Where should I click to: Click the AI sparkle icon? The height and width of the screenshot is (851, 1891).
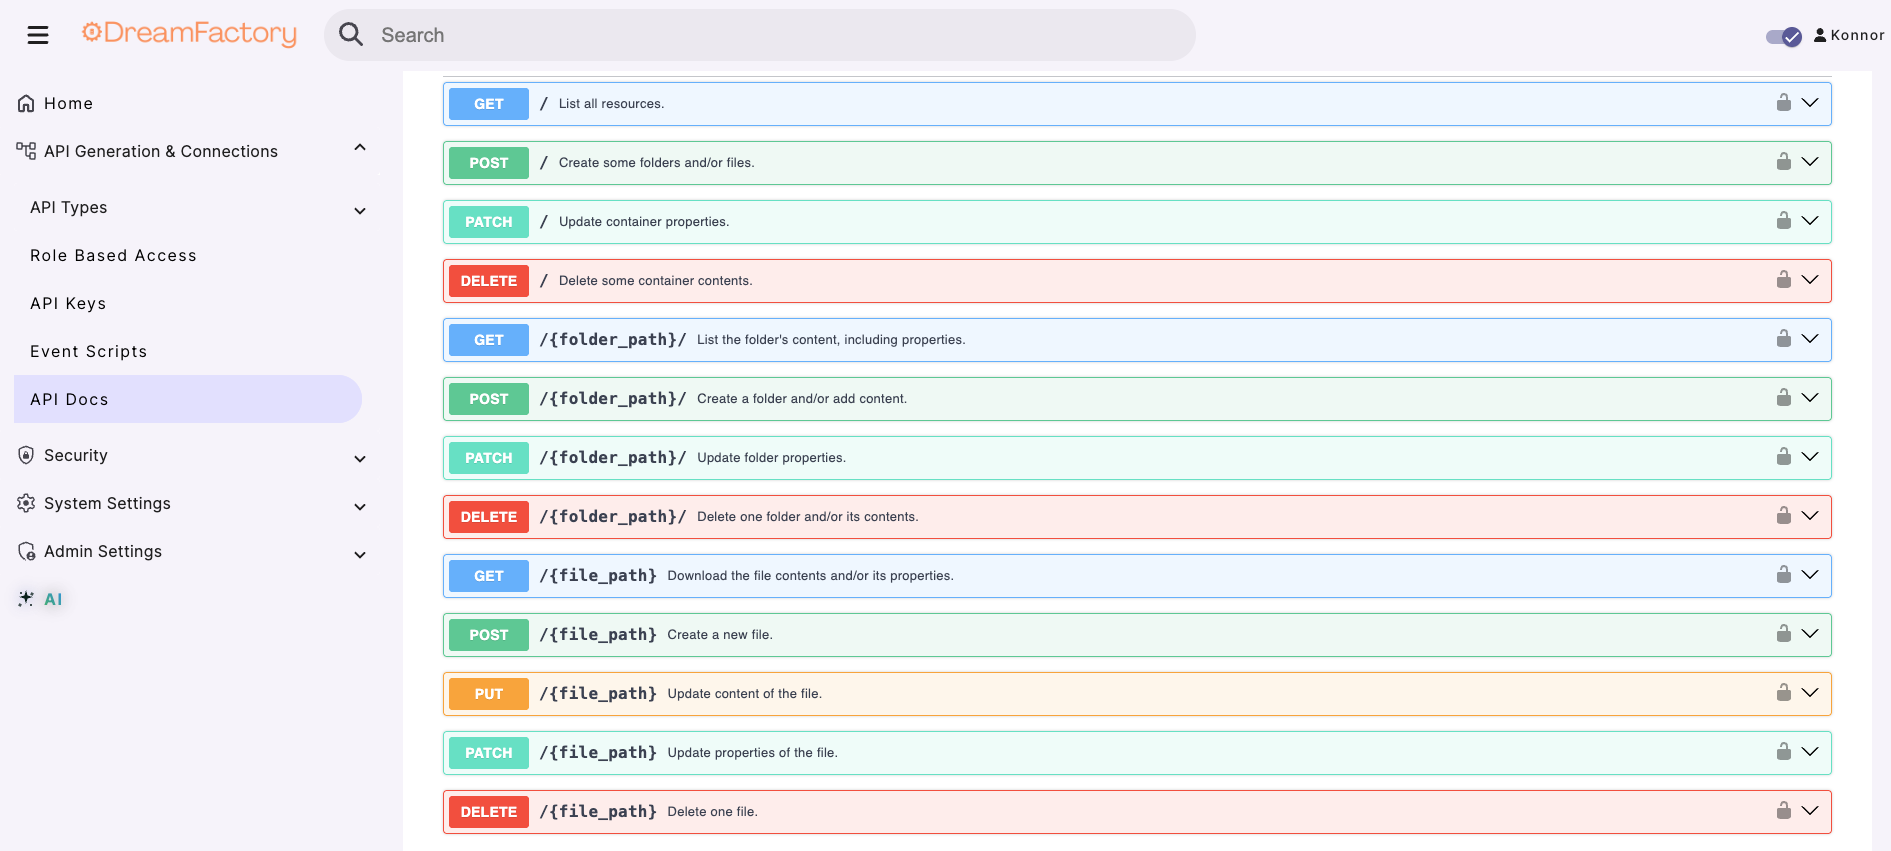pos(26,599)
